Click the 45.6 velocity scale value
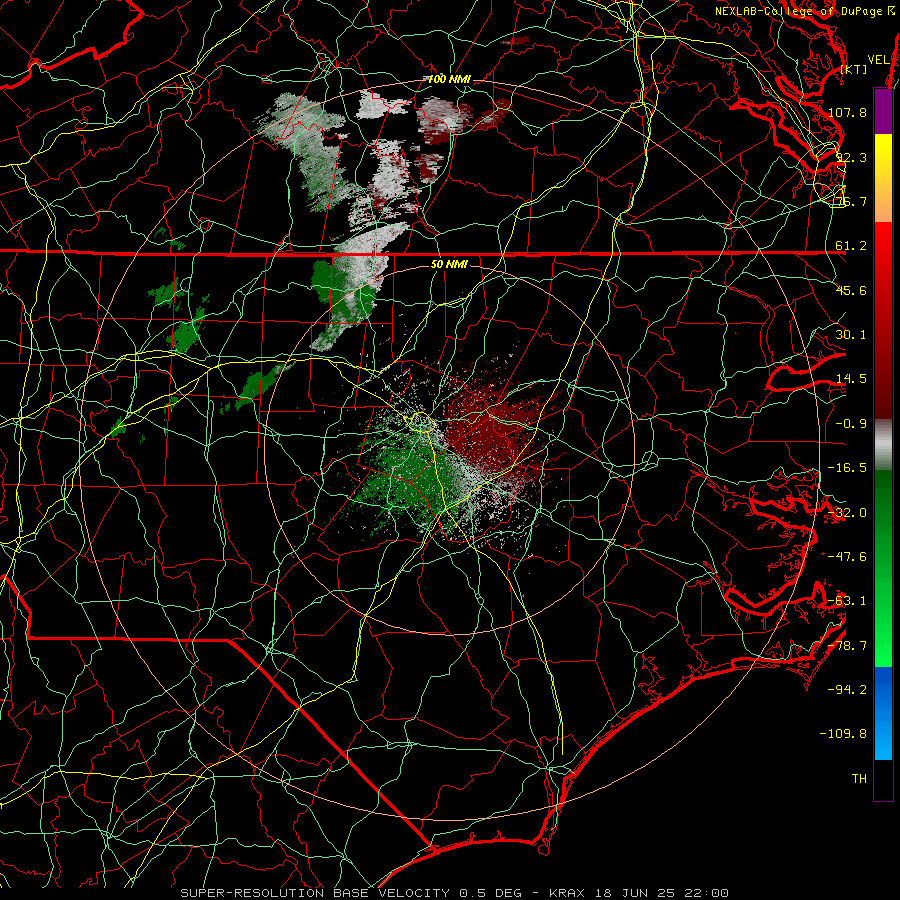Viewport: 900px width, 900px height. [851, 290]
